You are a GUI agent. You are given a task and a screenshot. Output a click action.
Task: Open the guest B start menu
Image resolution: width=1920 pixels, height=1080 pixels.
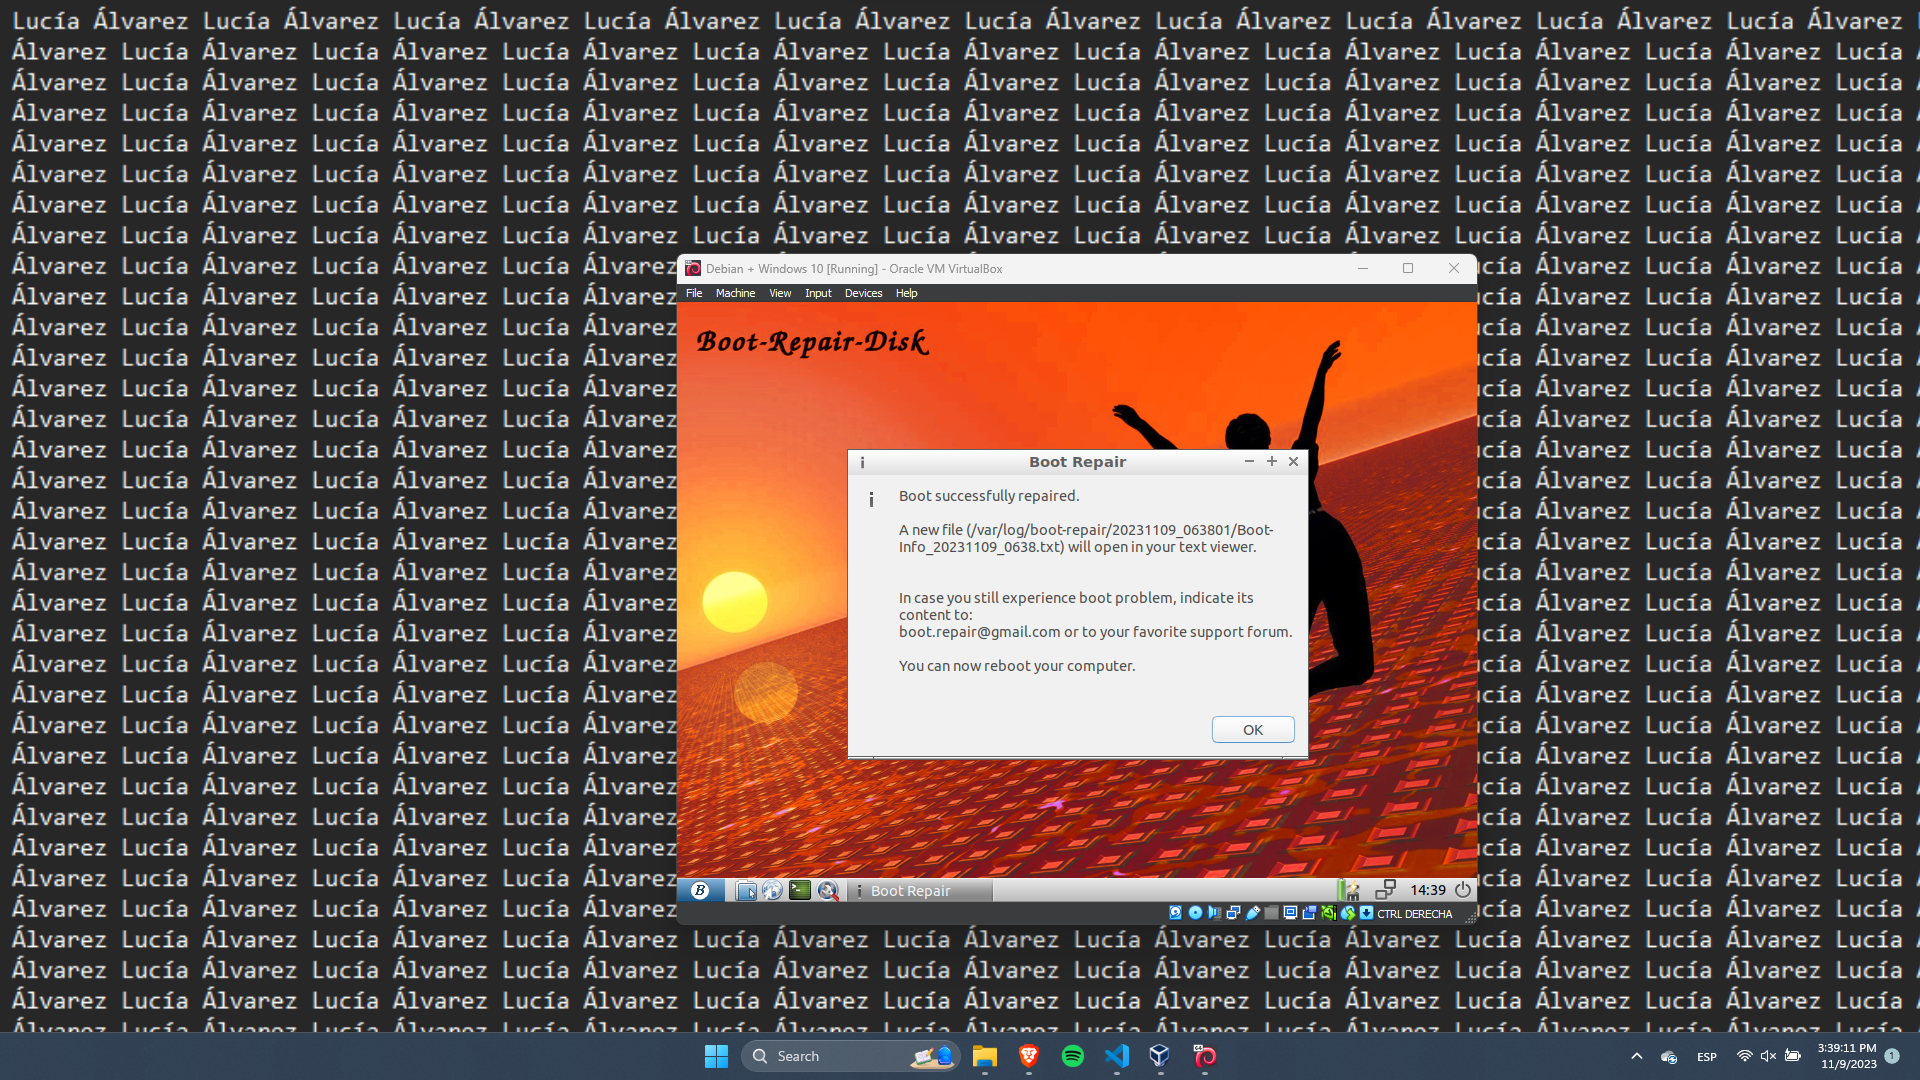[700, 890]
